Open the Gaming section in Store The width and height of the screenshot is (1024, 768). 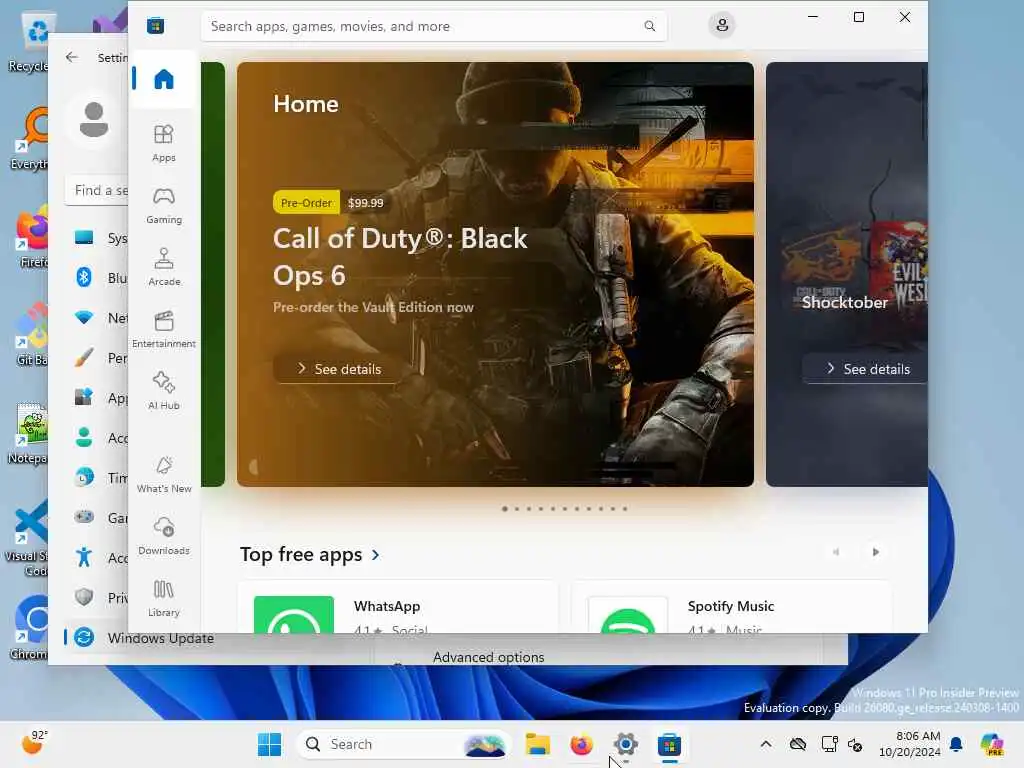[164, 205]
